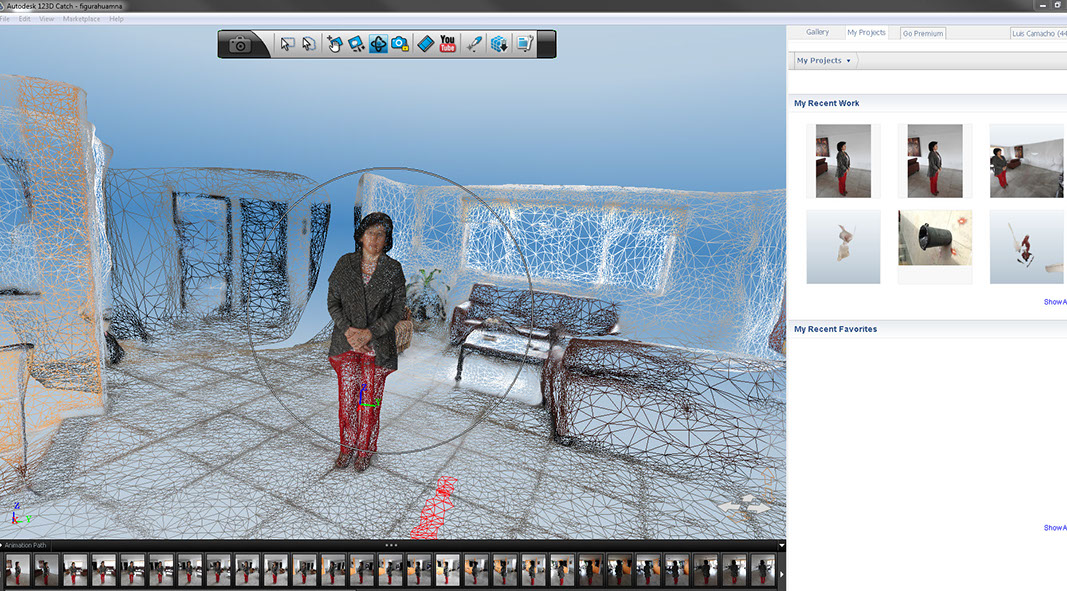Pick the reference points tool with speech bubble
1067x591 pixels.
click(356, 44)
